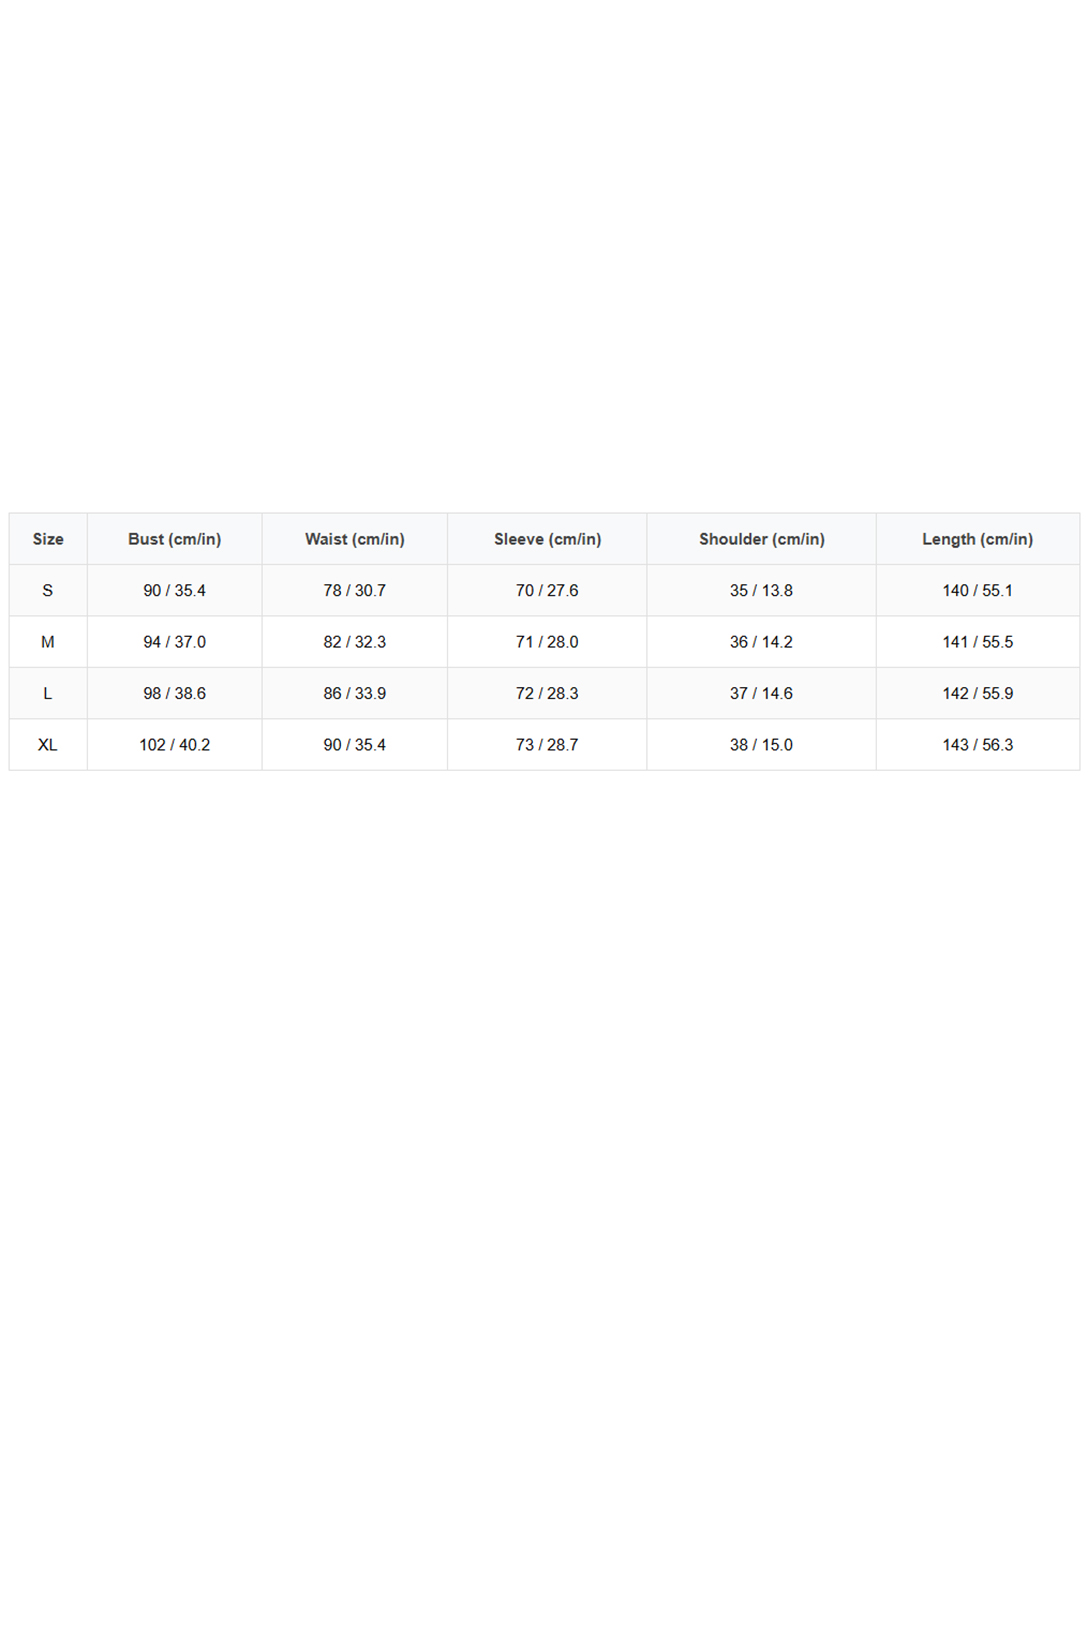The width and height of the screenshot is (1088, 1632).
Task: Click the 'Length (cm/in)' header
Action: [x=978, y=539]
